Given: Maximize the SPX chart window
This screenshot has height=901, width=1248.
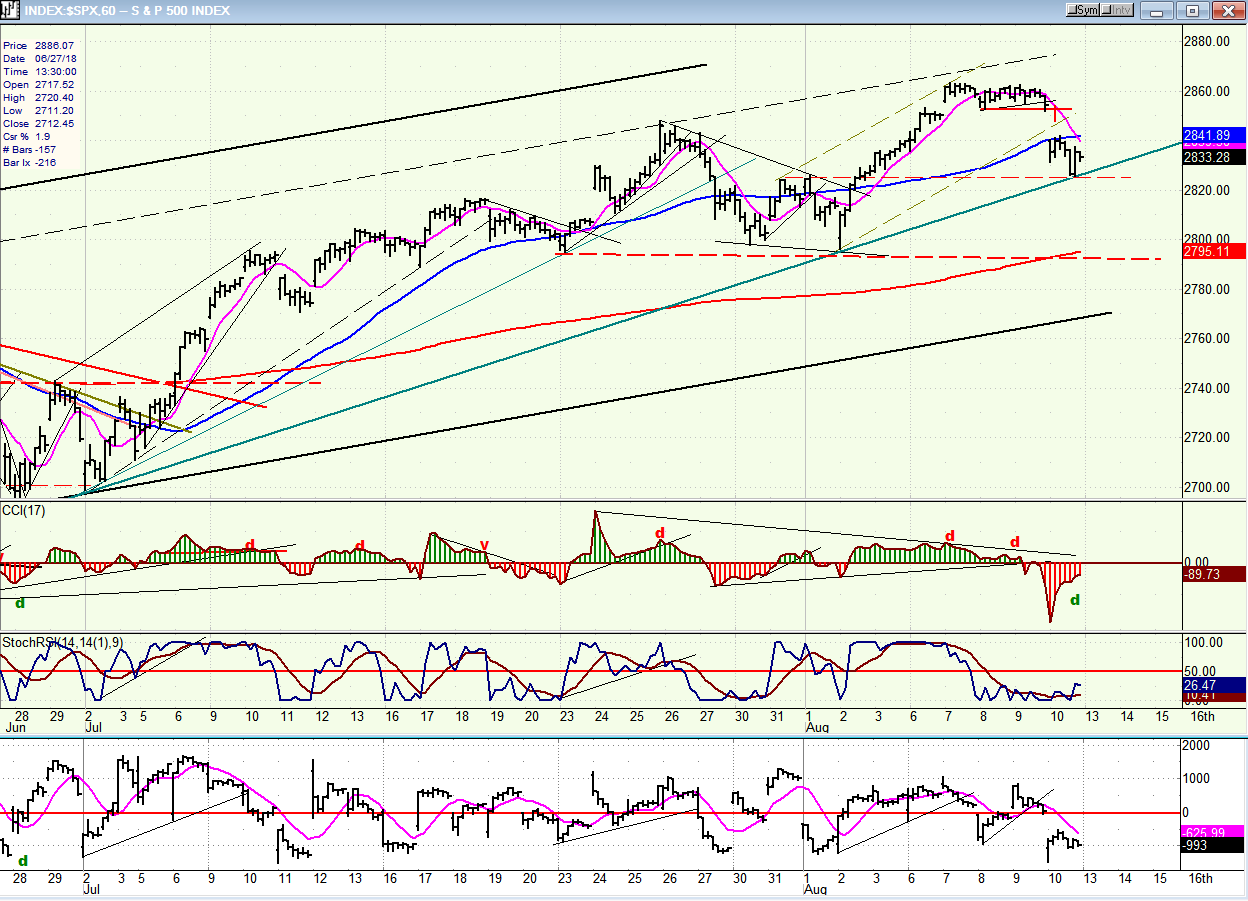Looking at the screenshot, I should coord(1191,10).
